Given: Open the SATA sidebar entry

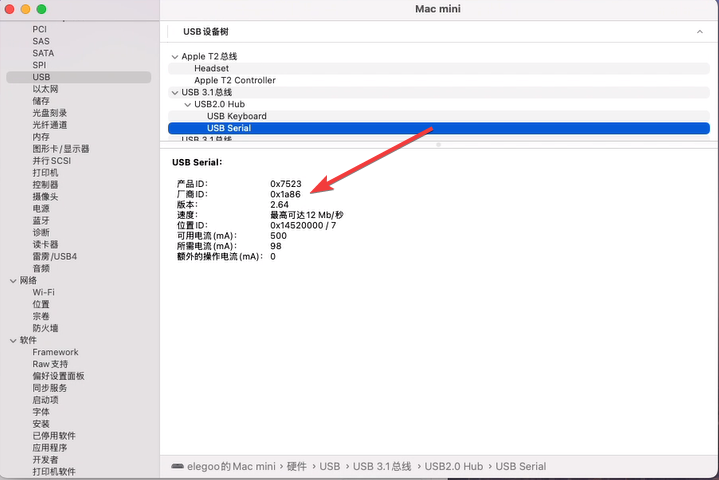Looking at the screenshot, I should (x=43, y=53).
